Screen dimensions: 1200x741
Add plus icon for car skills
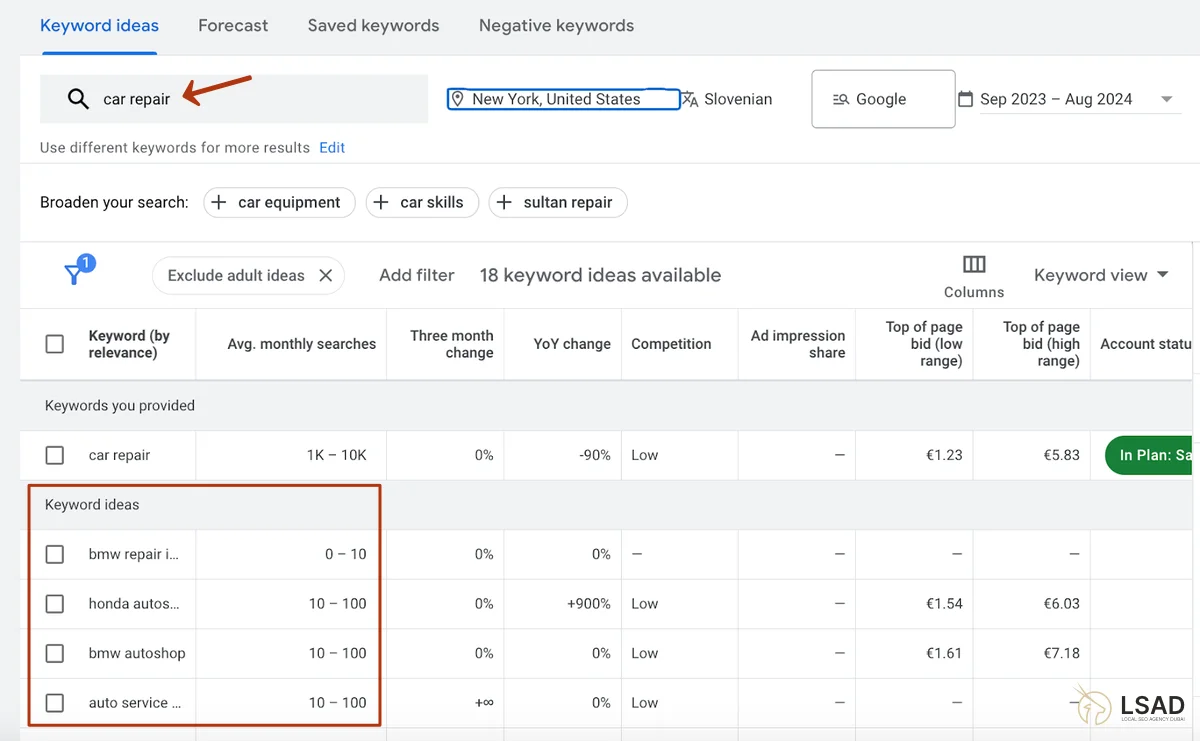pyautogui.click(x=381, y=202)
